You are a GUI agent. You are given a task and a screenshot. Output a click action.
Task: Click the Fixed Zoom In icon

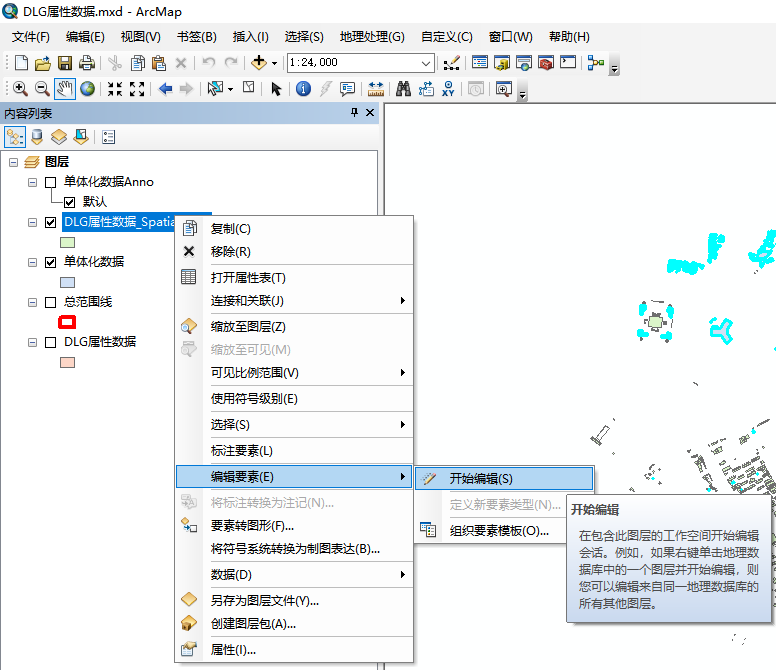click(x=115, y=89)
